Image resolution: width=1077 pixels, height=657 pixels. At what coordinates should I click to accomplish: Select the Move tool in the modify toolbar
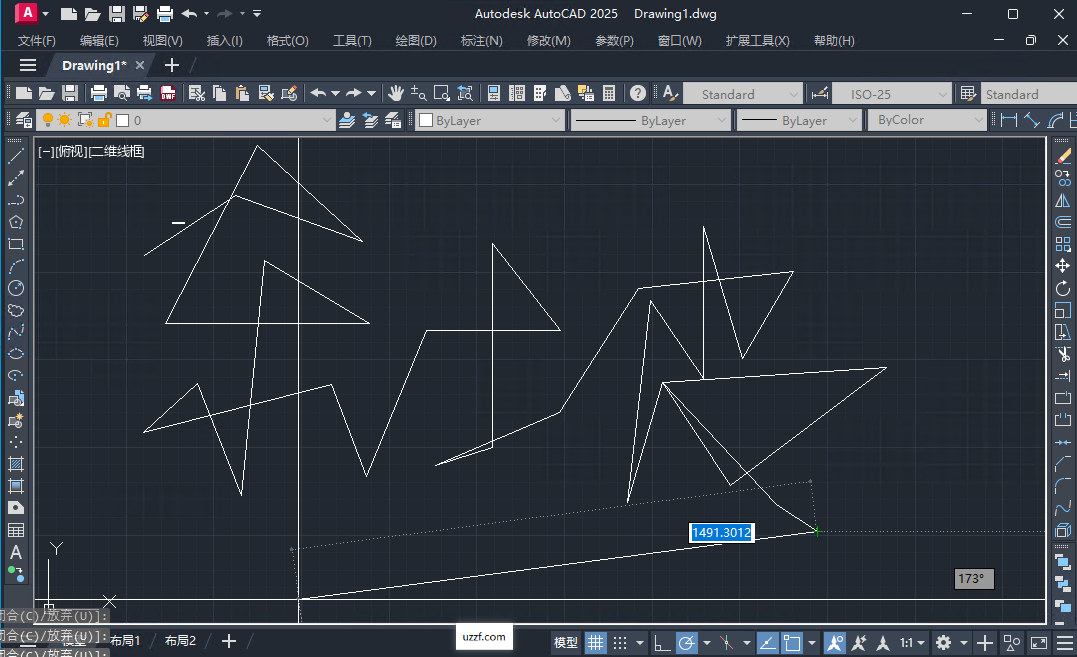(x=1063, y=267)
